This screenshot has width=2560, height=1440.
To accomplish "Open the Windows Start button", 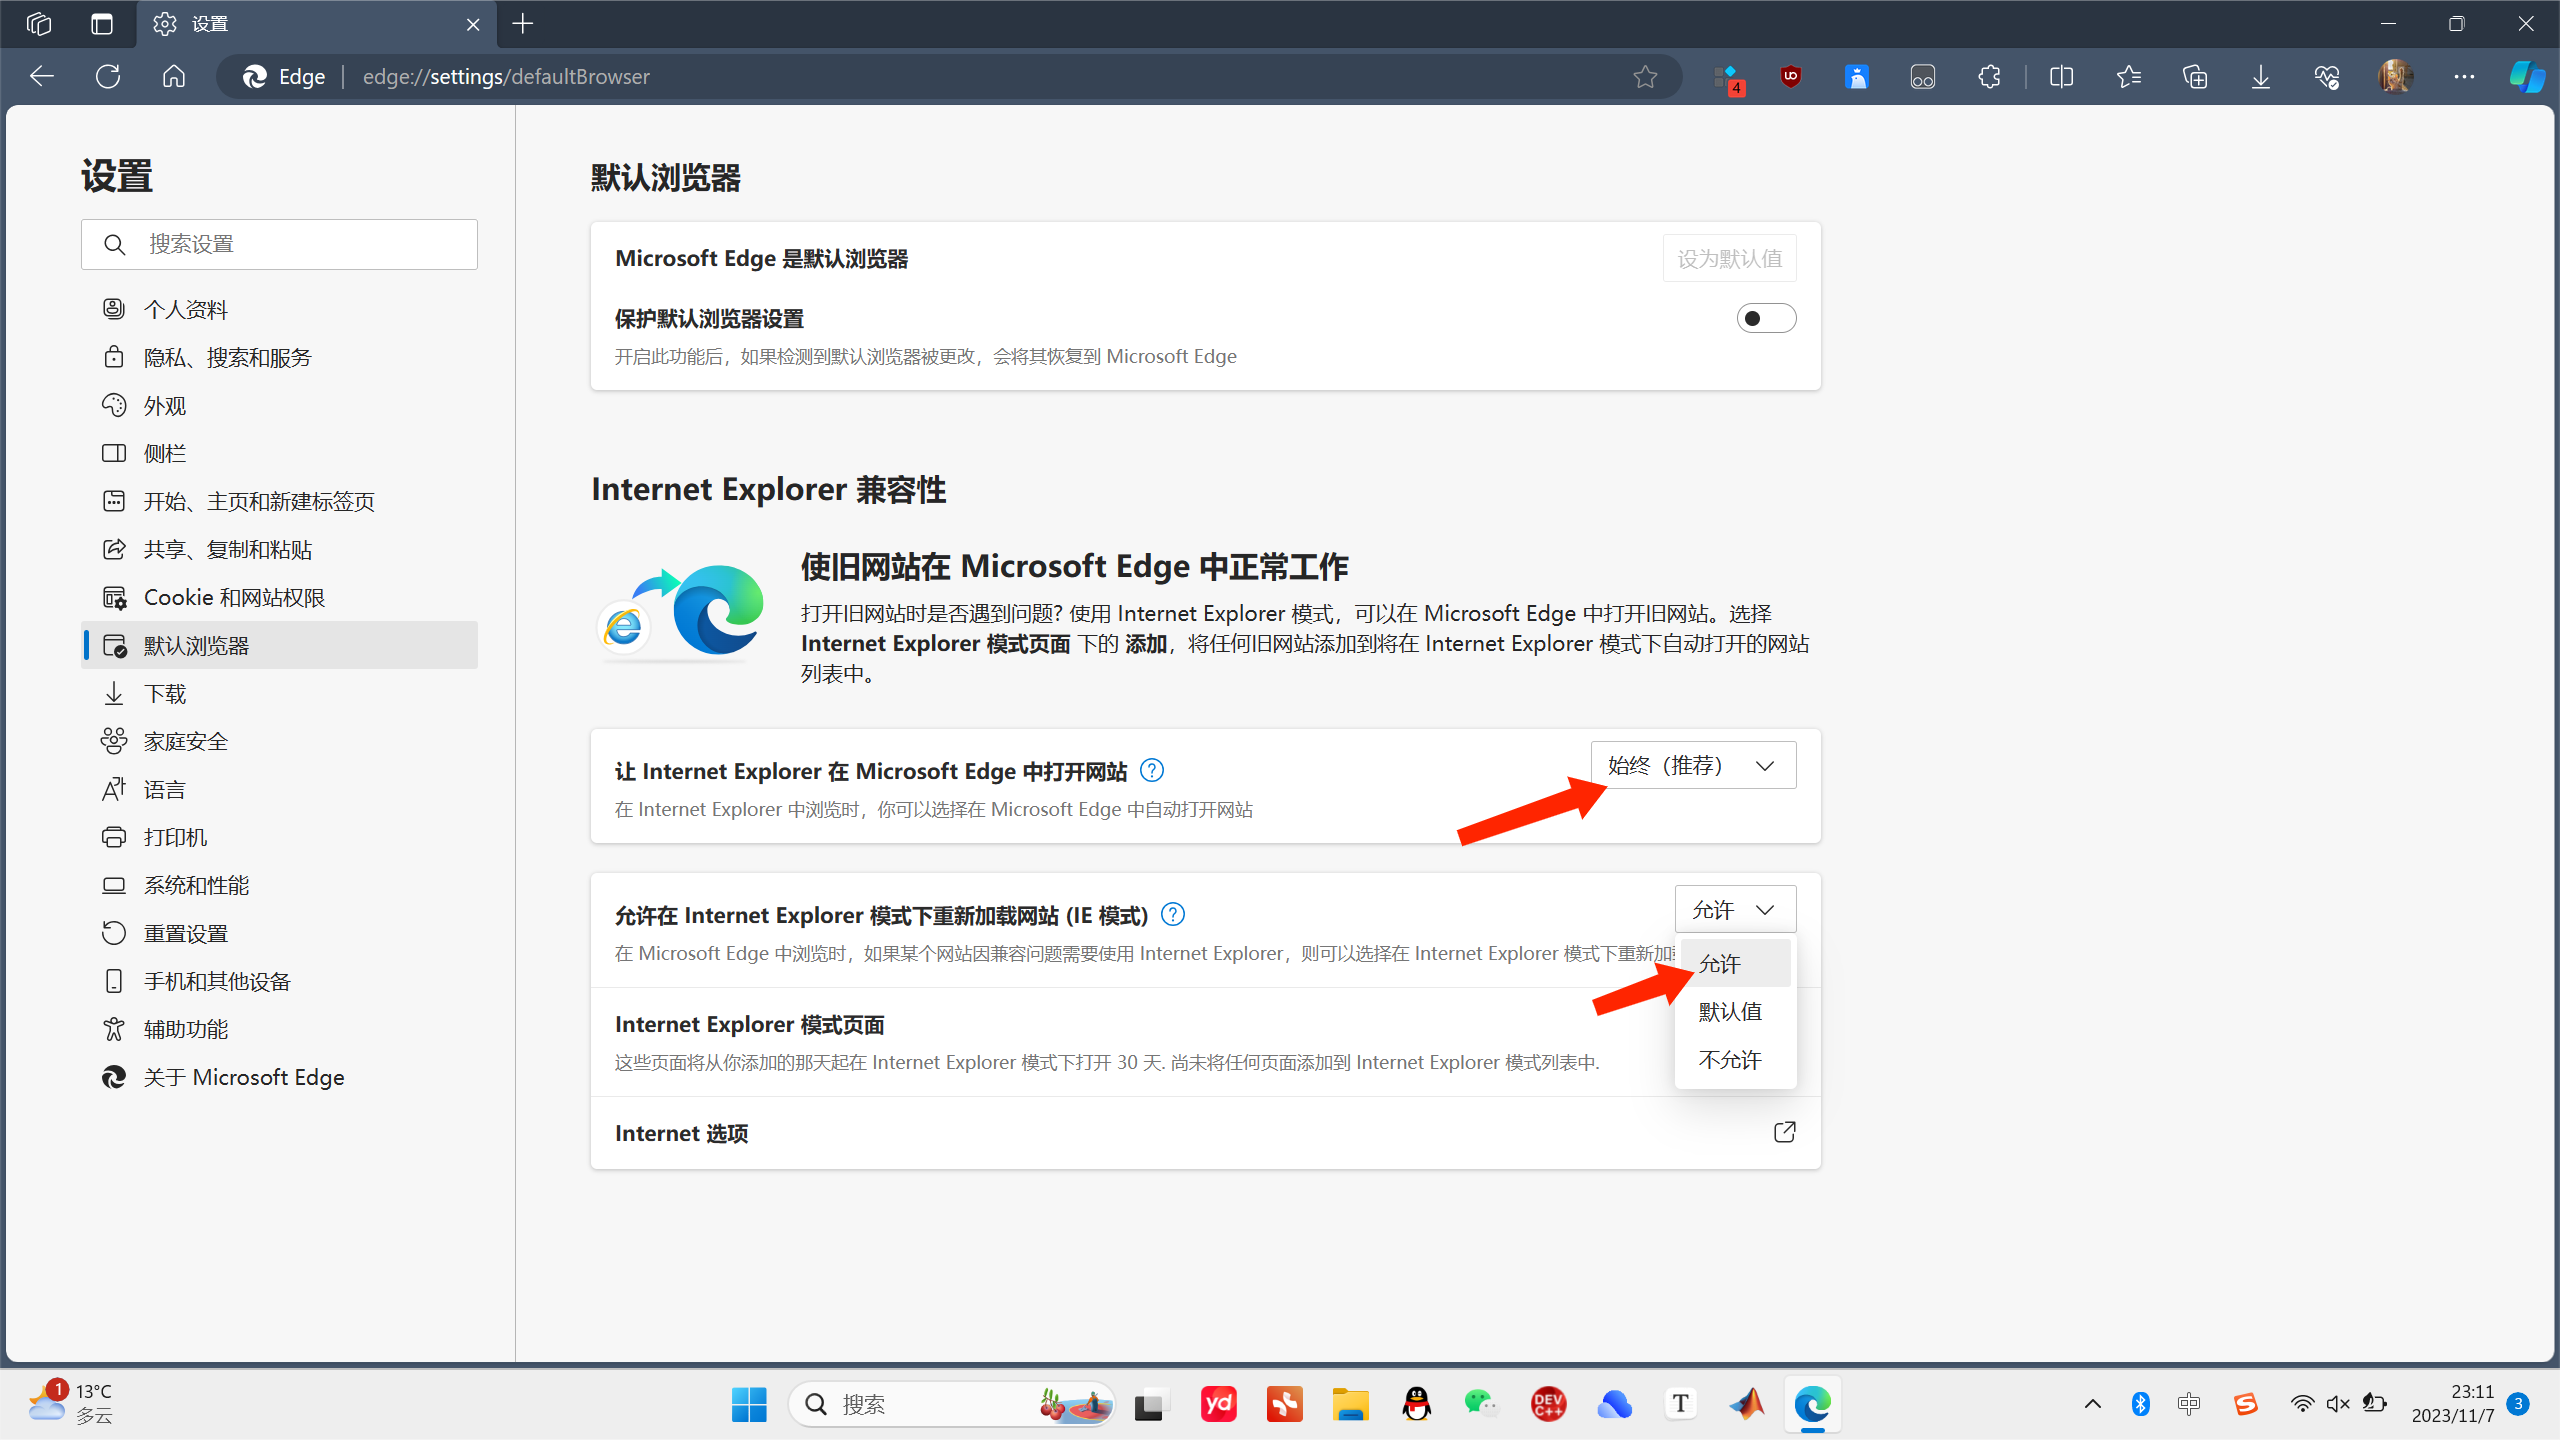I will [x=749, y=1404].
